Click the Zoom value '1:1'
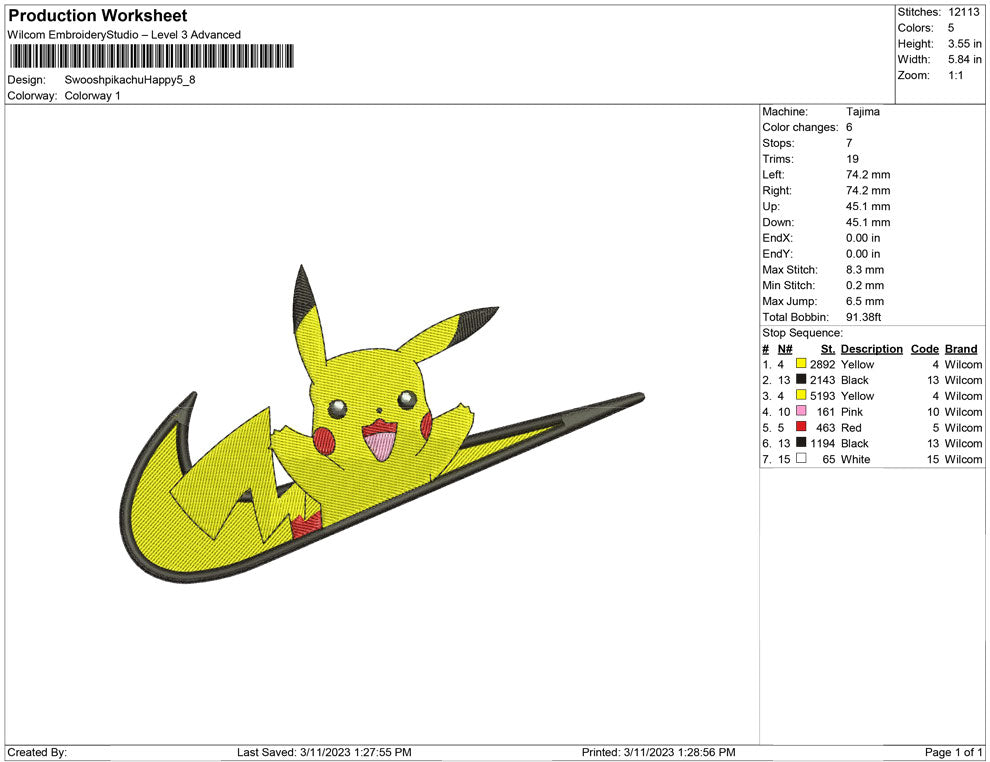This screenshot has height=762, width=990. click(x=955, y=75)
